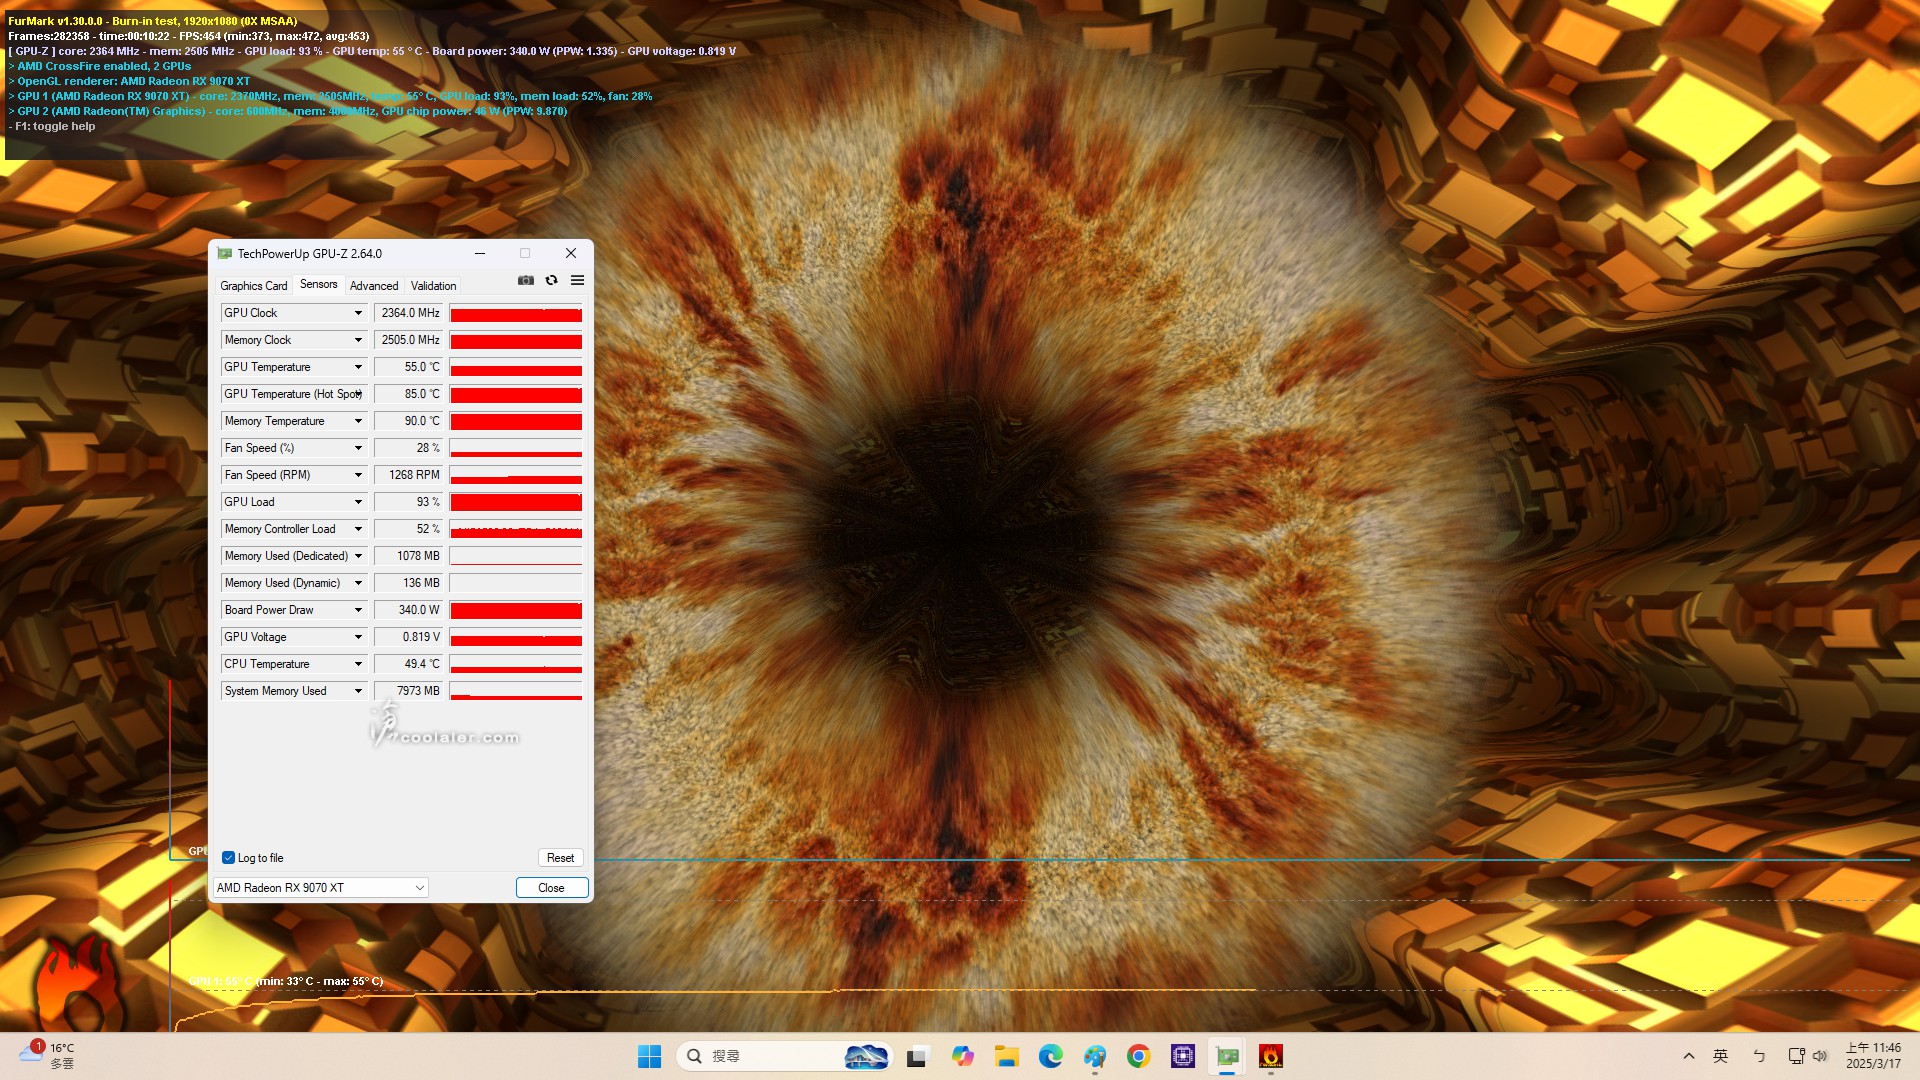Toggle the Log to file checkbox
This screenshot has width=1920, height=1080.
coord(228,858)
